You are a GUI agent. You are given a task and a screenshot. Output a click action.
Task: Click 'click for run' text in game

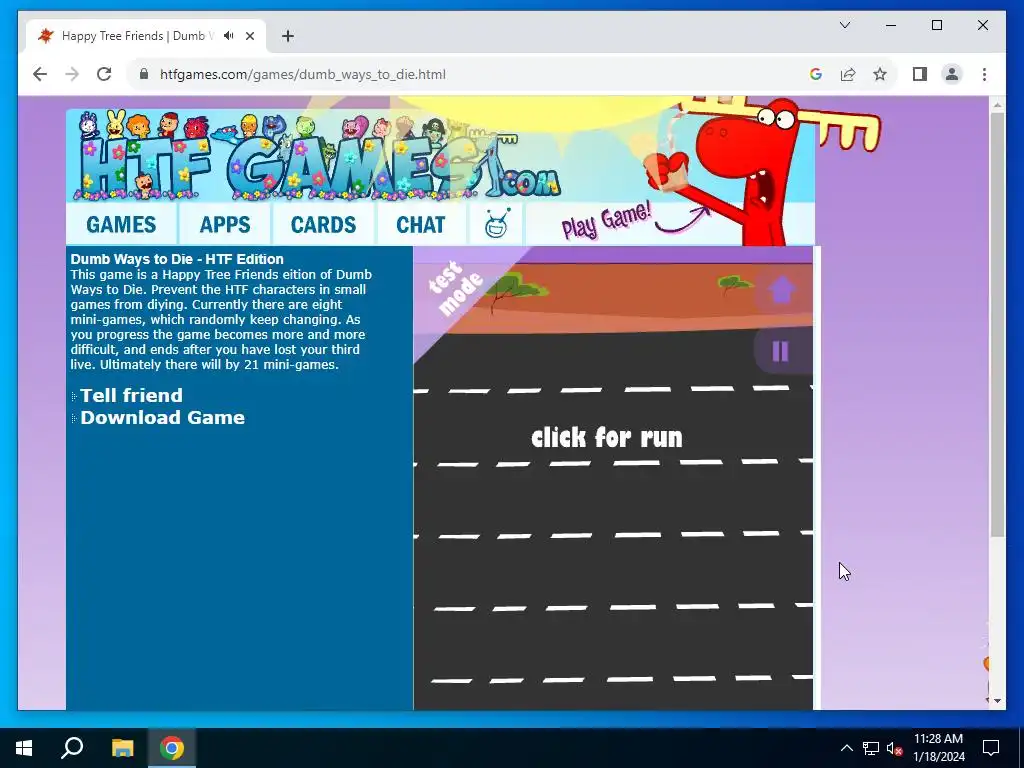point(607,438)
